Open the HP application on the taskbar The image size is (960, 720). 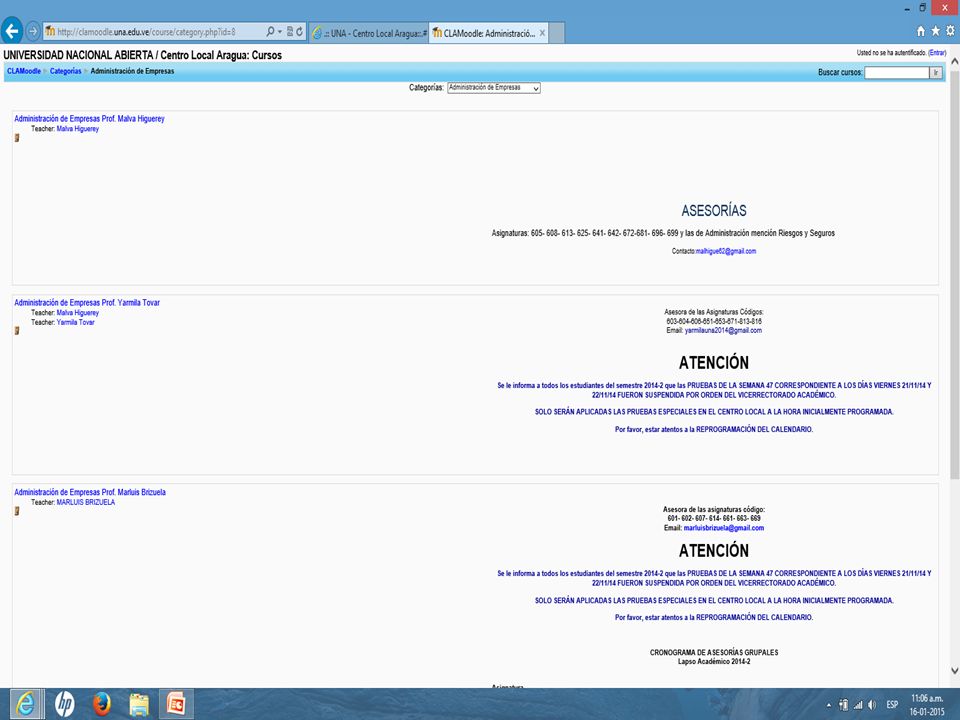[x=64, y=703]
